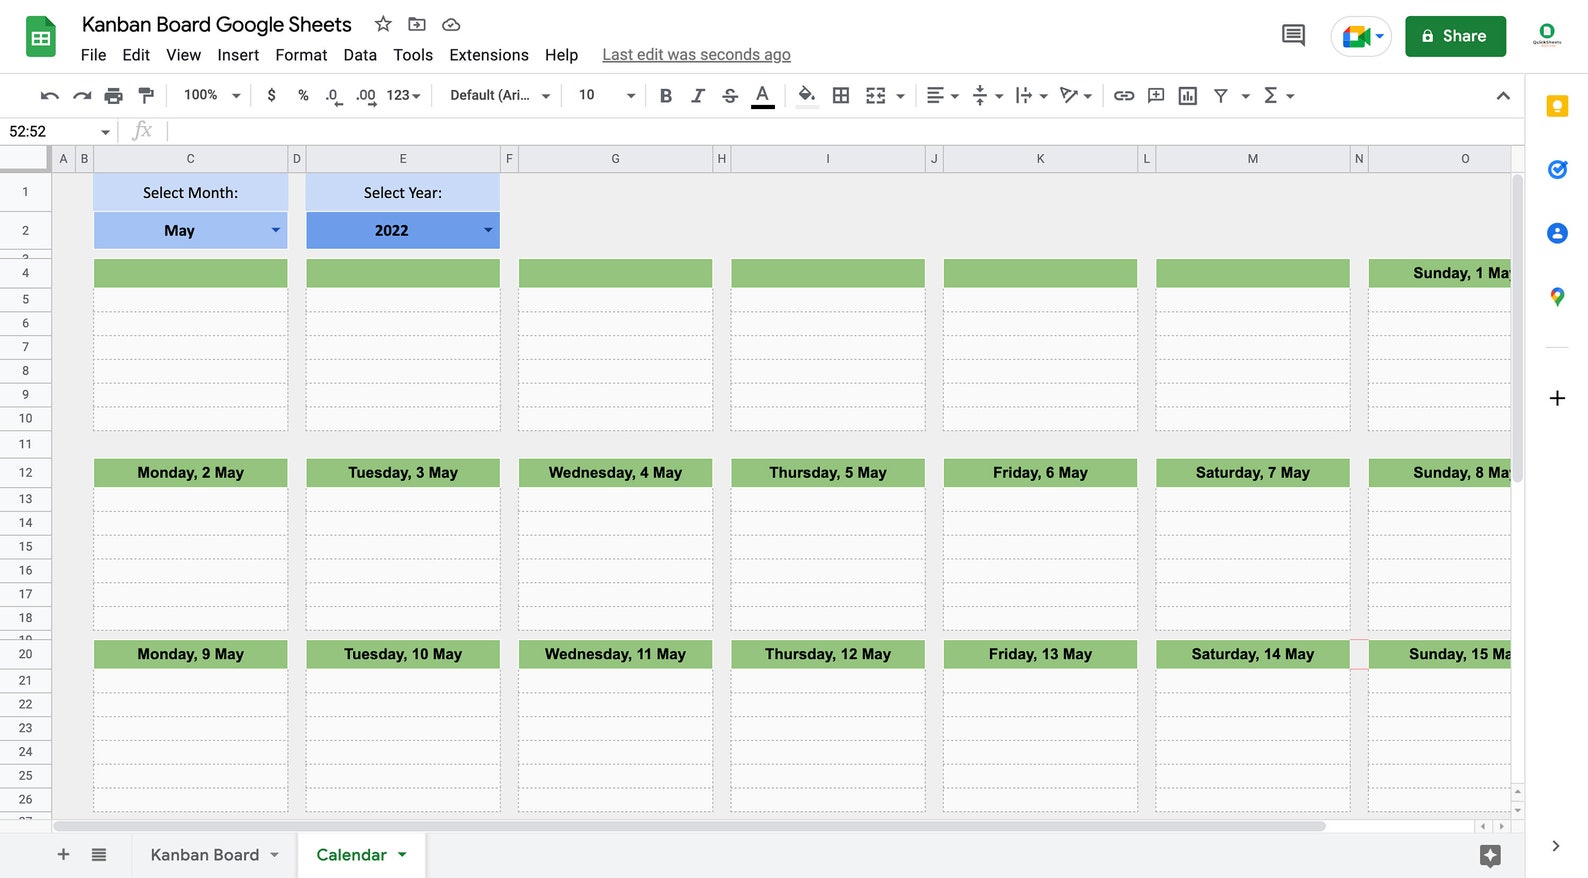
Task: Toggle strikethrough formatting
Action: tap(730, 96)
